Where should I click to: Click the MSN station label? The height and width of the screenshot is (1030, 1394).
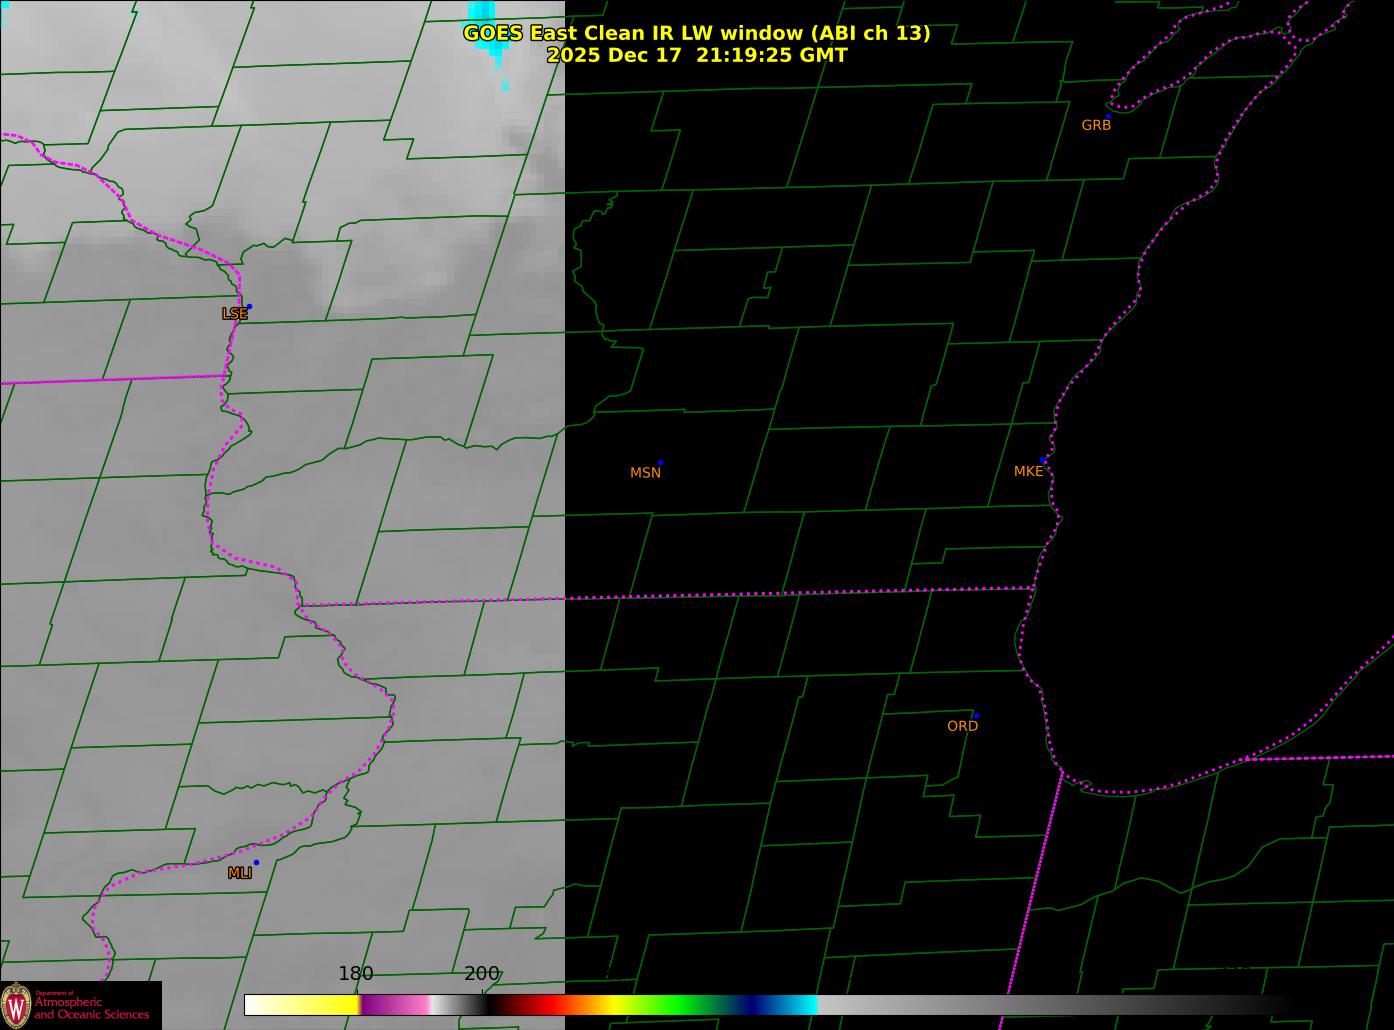click(645, 473)
